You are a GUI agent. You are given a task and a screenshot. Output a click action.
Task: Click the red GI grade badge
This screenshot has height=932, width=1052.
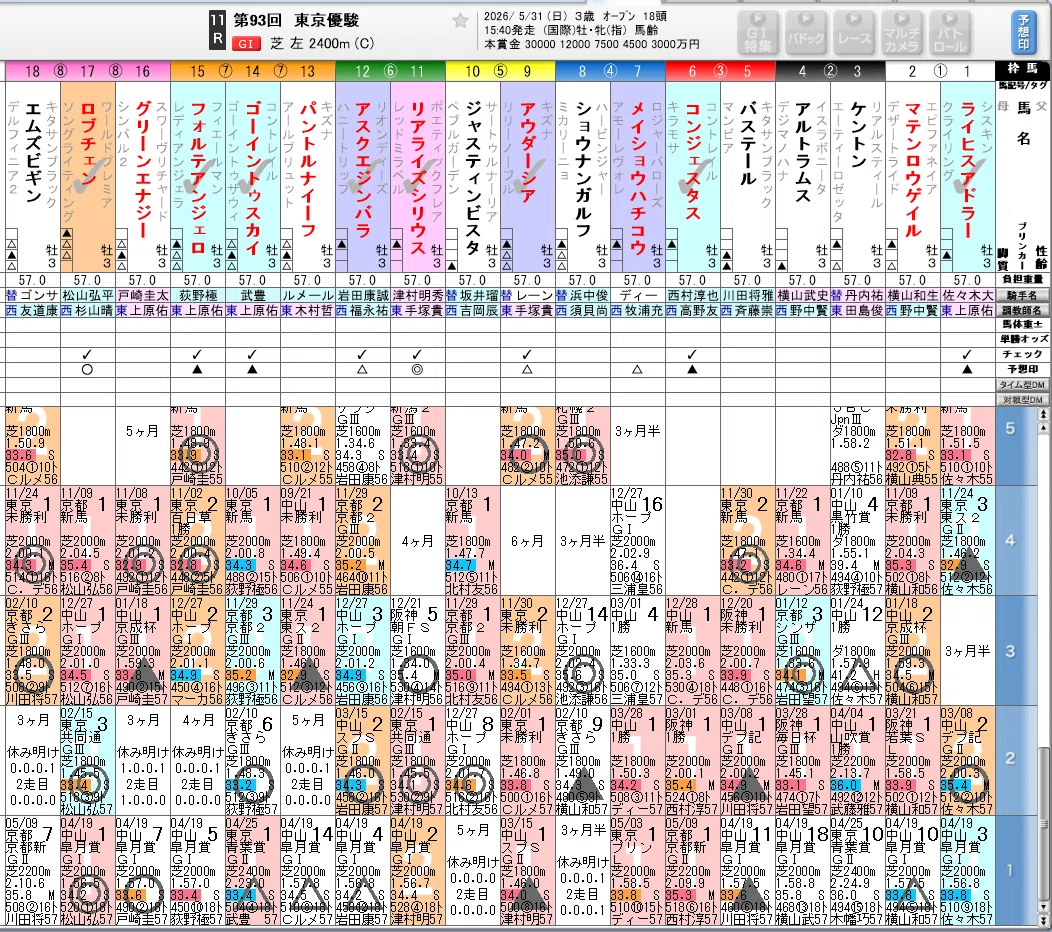pyautogui.click(x=246, y=44)
